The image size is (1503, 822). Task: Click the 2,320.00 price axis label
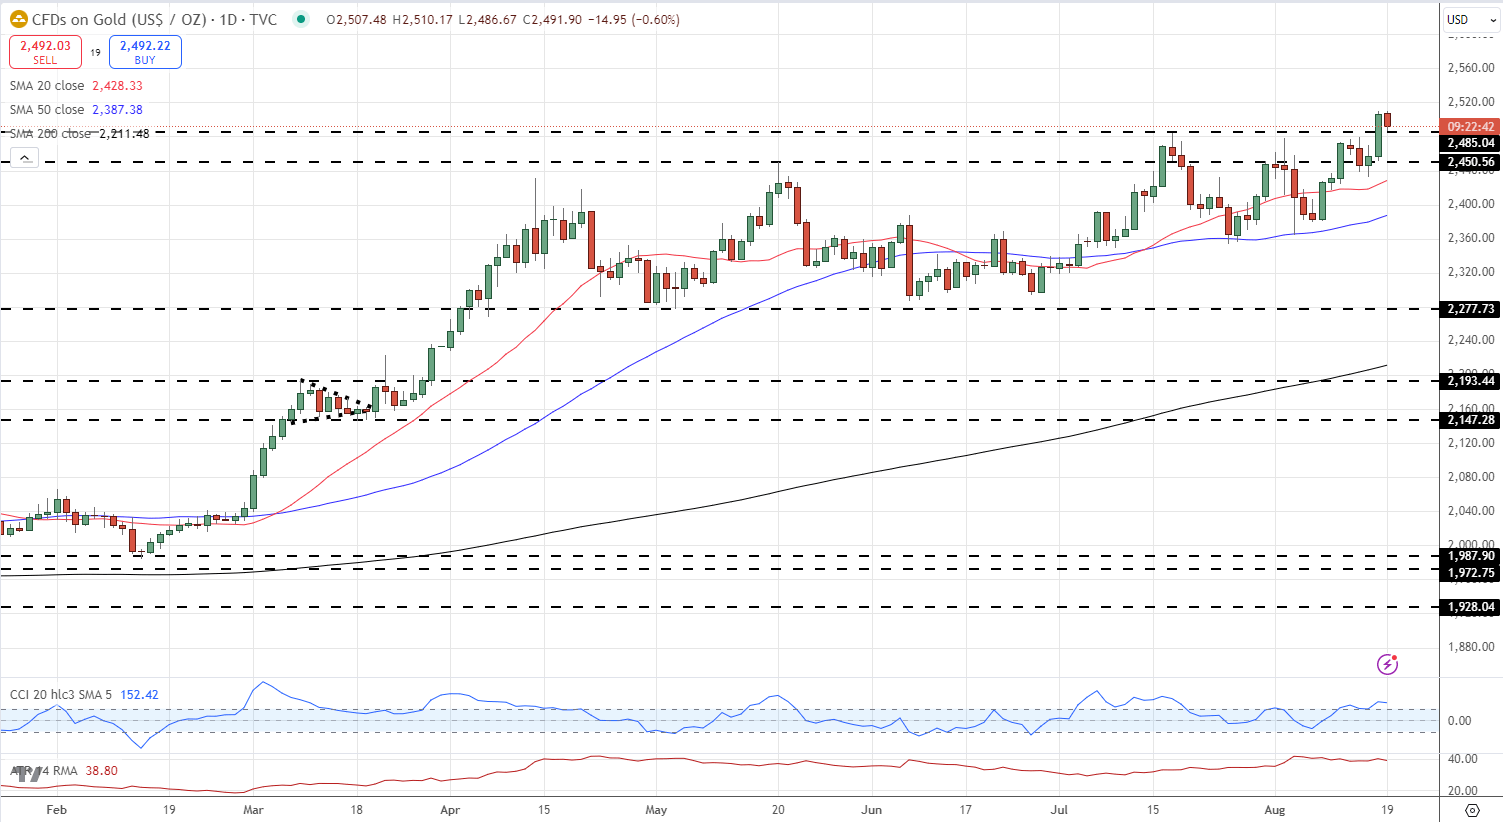1471,272
